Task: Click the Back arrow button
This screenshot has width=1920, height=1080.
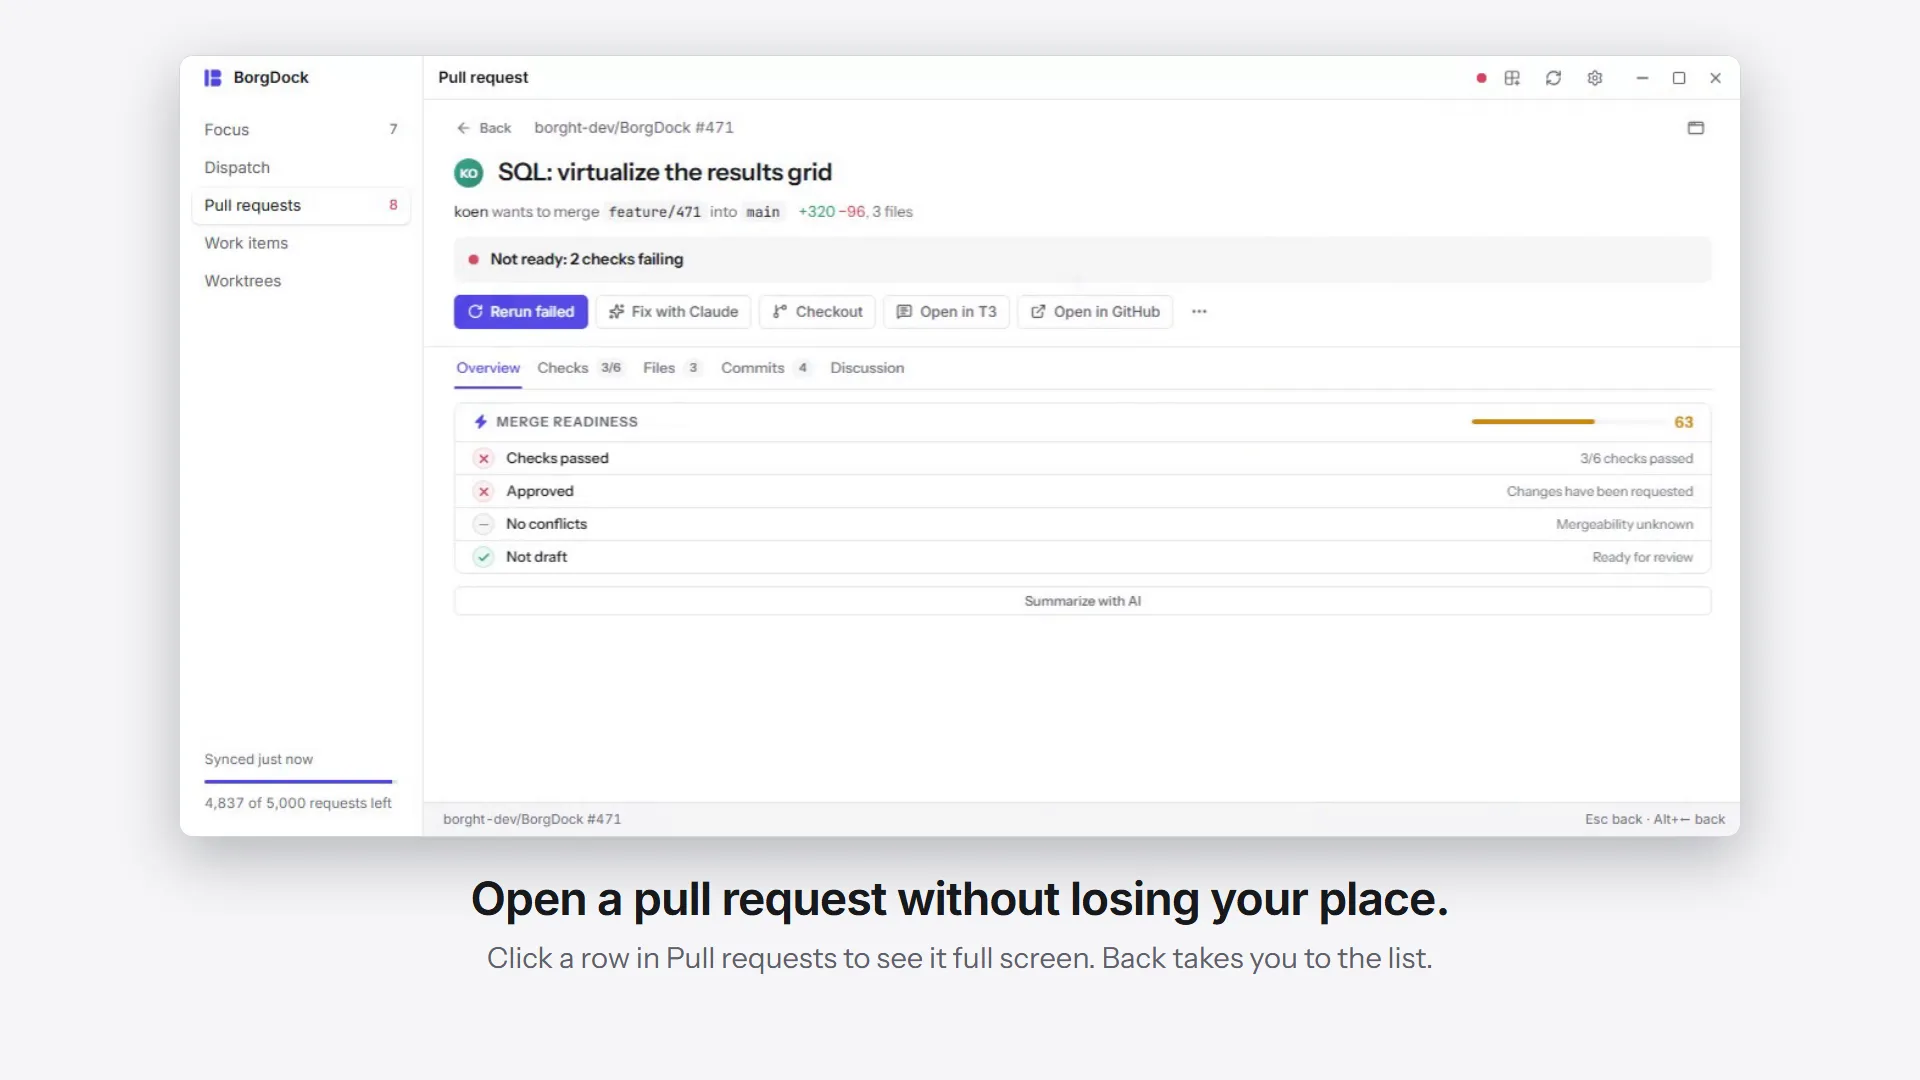Action: pyautogui.click(x=484, y=128)
